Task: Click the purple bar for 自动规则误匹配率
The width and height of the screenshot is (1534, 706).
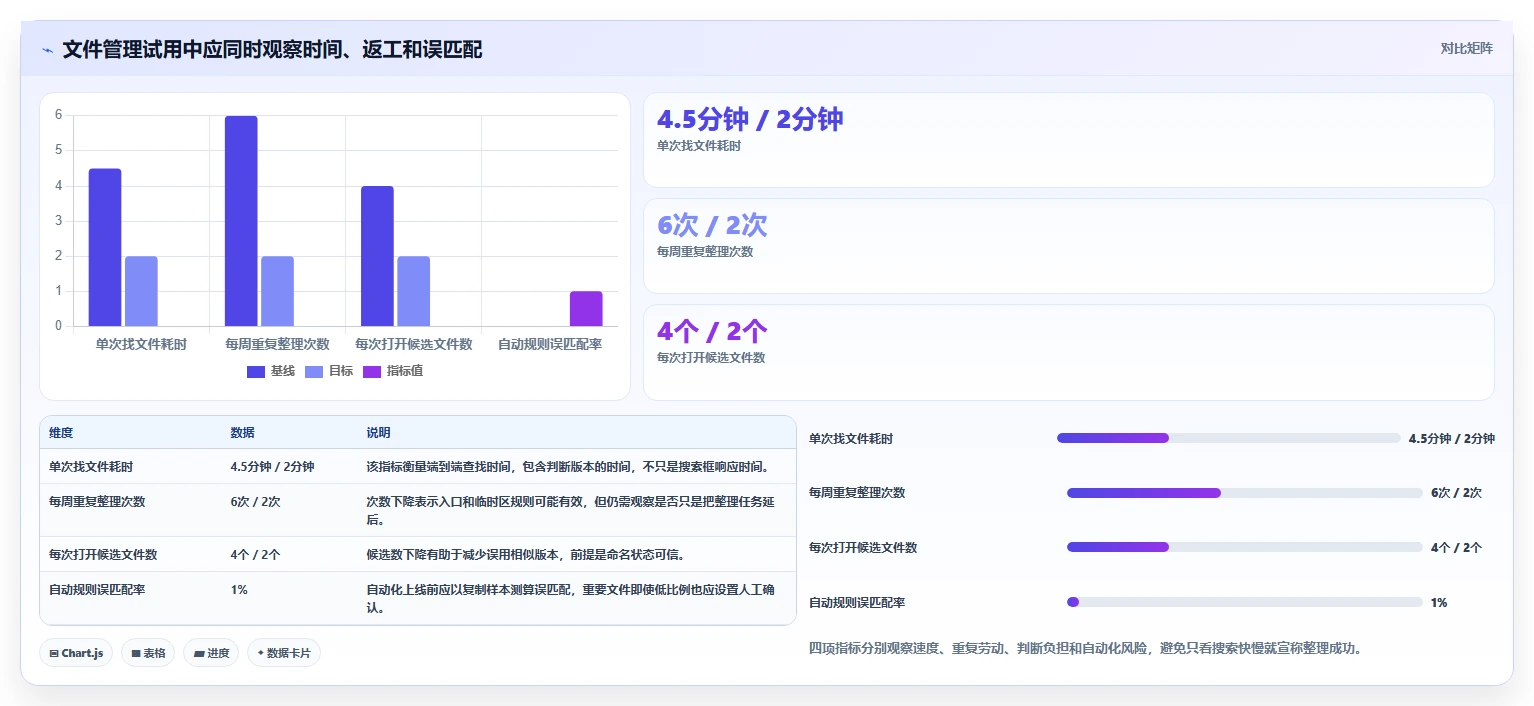Action: click(586, 309)
